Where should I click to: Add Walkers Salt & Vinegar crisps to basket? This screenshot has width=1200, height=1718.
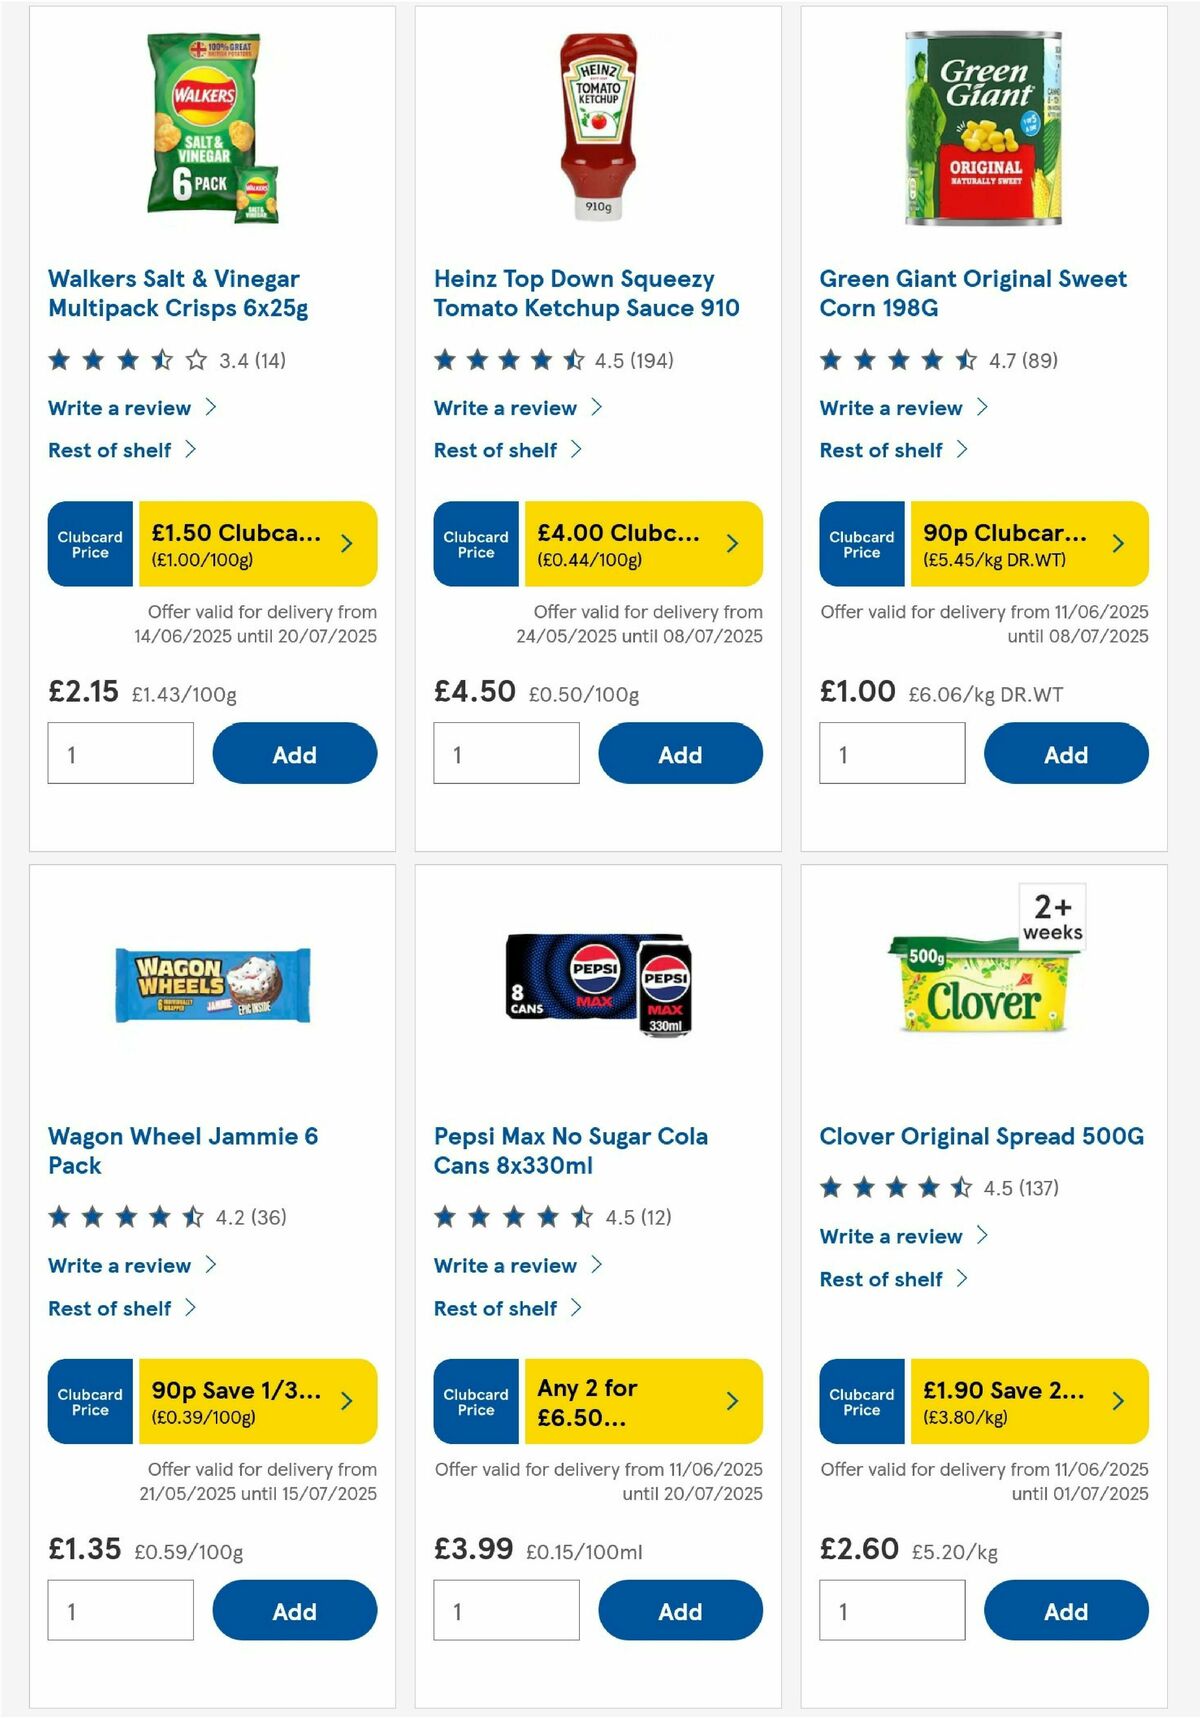(x=293, y=753)
